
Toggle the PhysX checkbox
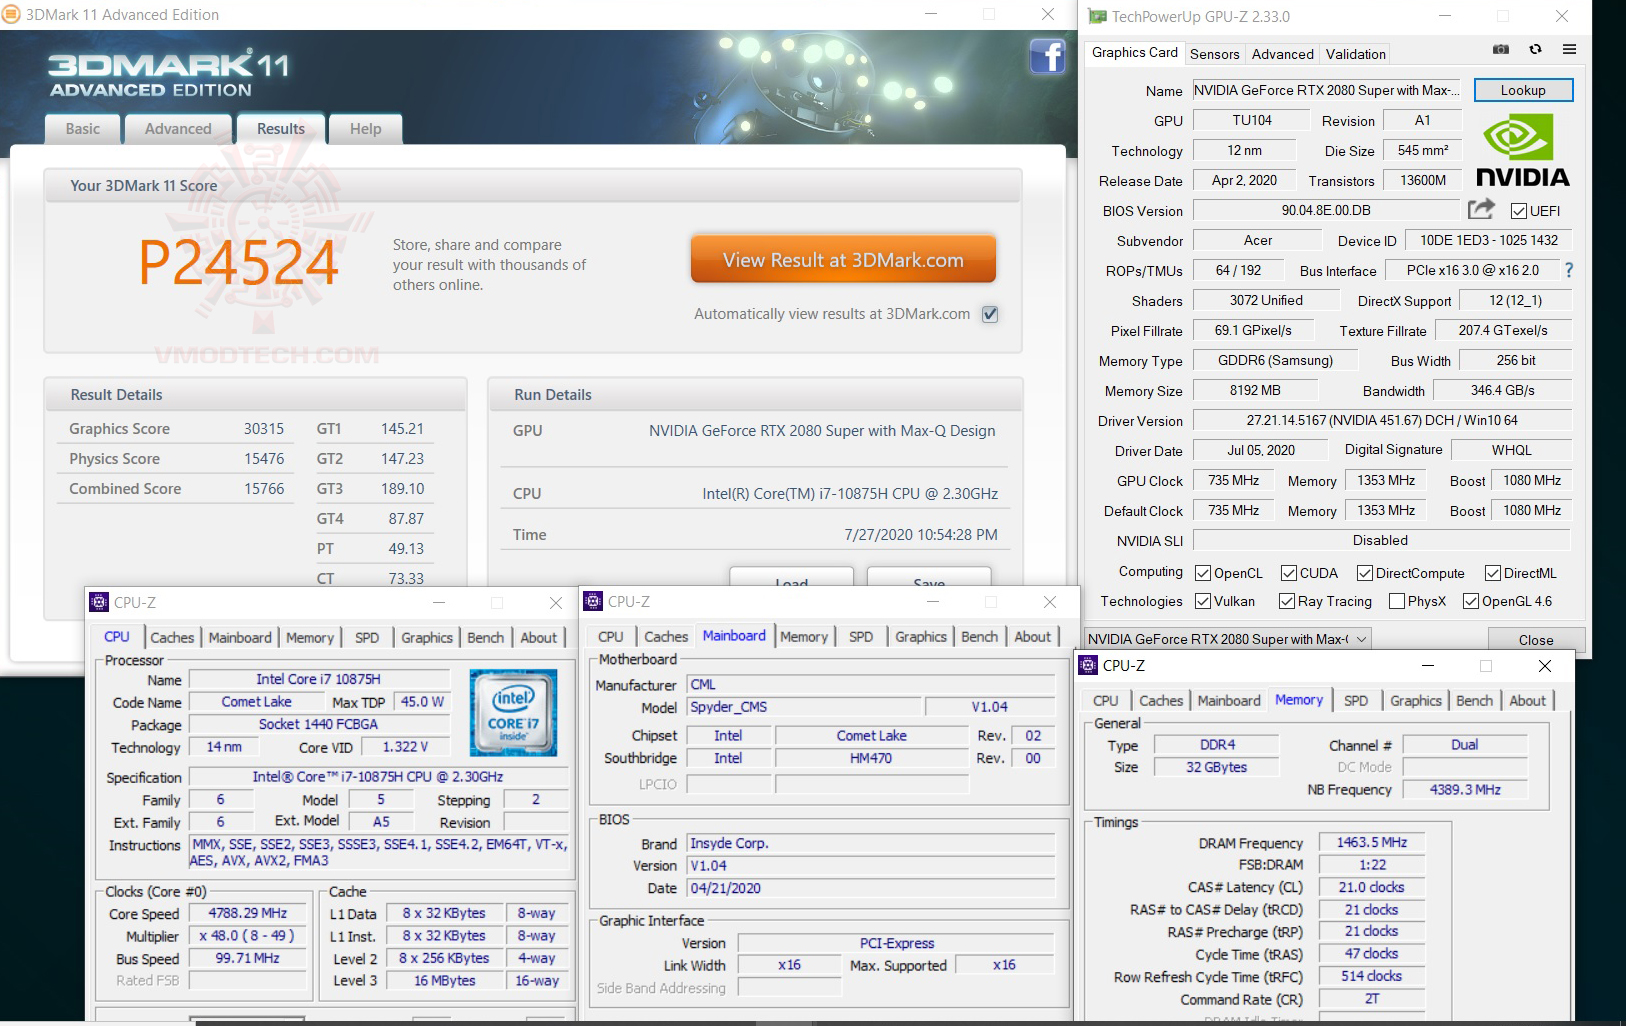tap(1397, 601)
